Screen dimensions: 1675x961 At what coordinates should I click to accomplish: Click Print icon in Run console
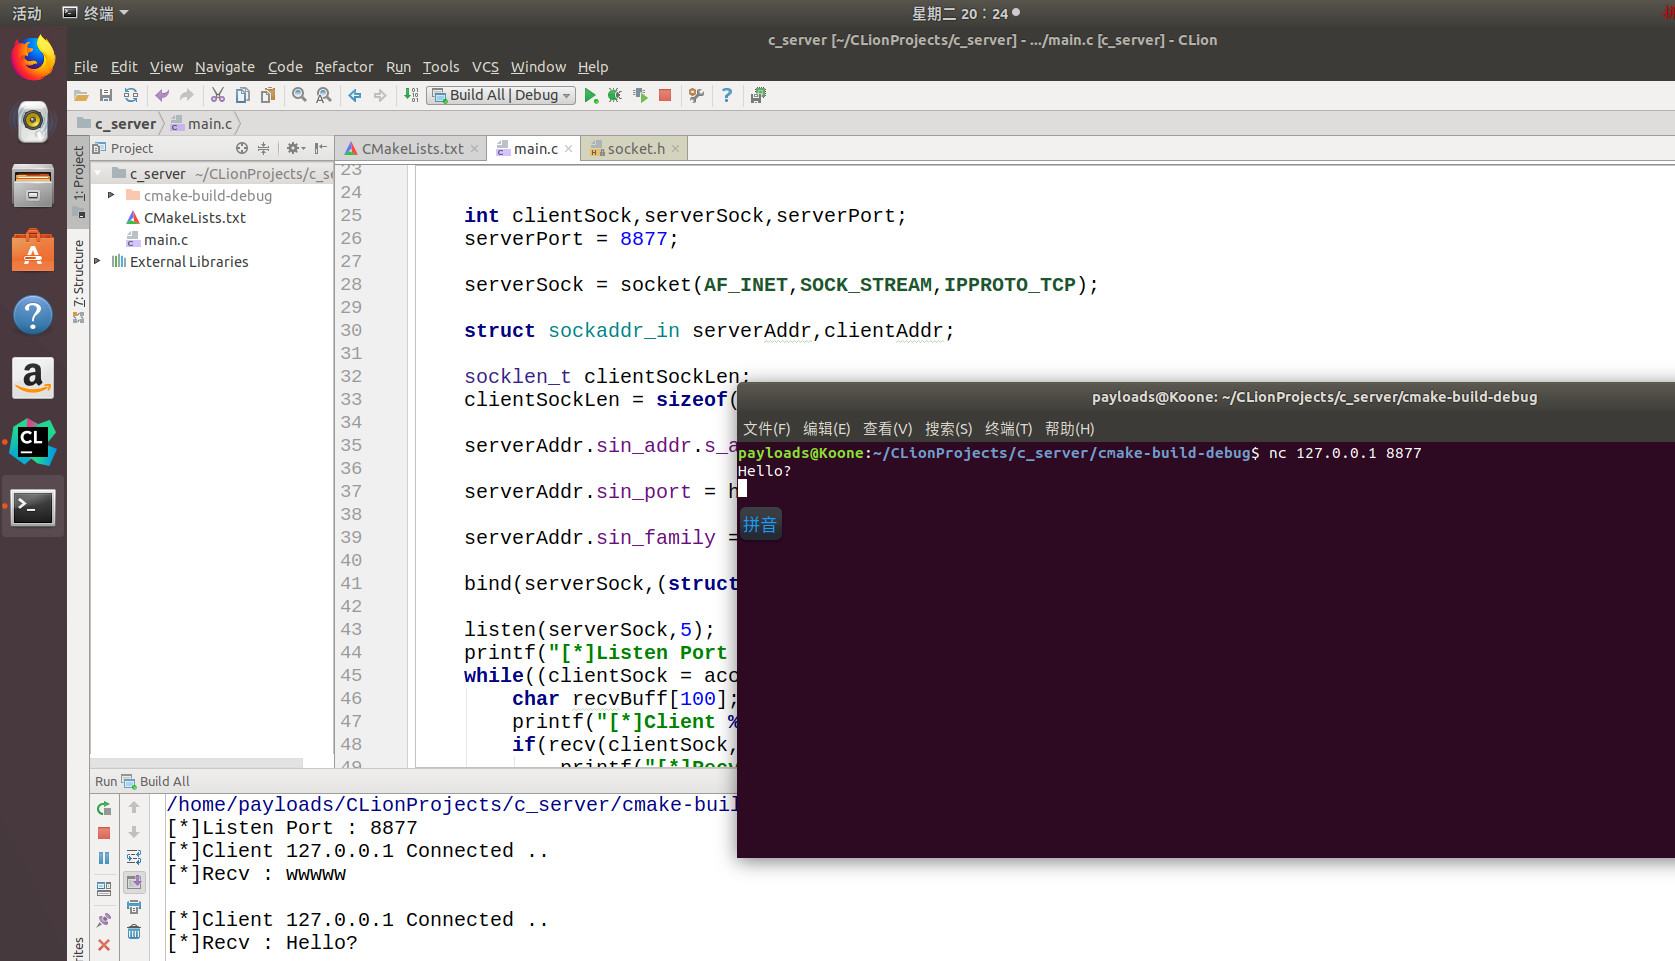(x=134, y=907)
